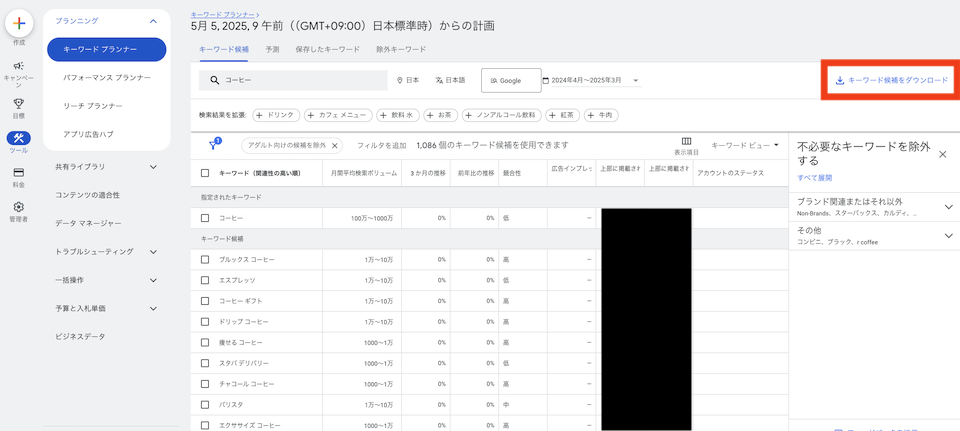Check the バリスタ checkbox
The width and height of the screenshot is (960, 431).
point(205,405)
